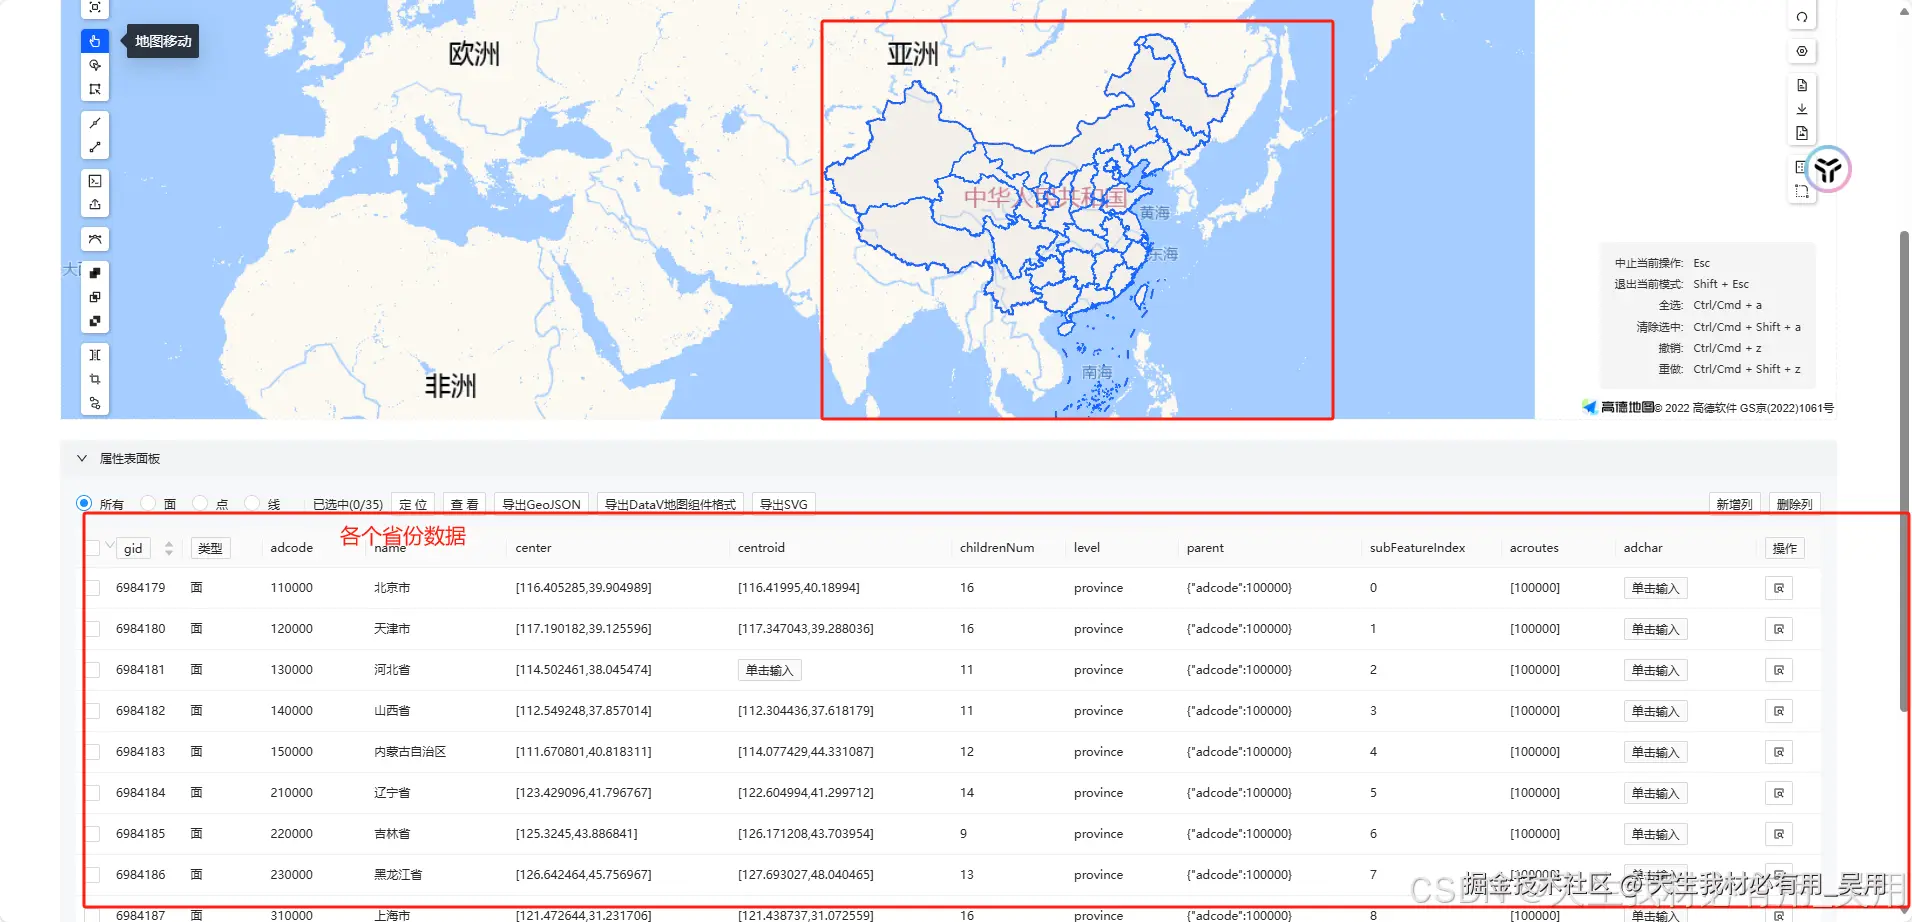The width and height of the screenshot is (1912, 922).
Task: Open the dropdown beside the select-all checkbox
Action: click(x=108, y=548)
